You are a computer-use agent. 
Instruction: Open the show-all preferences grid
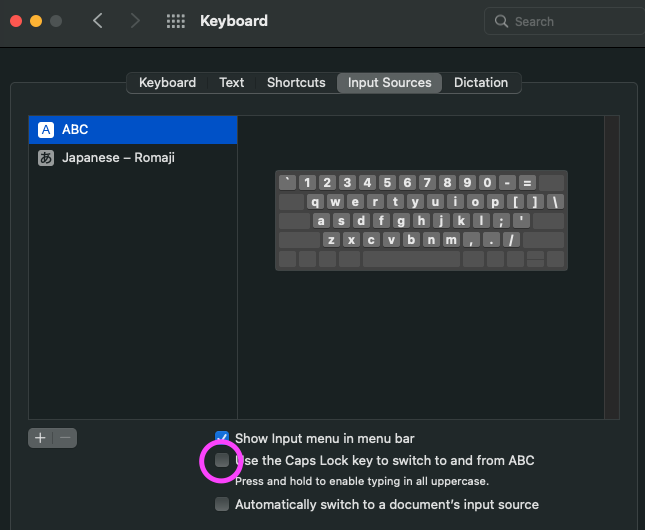(175, 21)
